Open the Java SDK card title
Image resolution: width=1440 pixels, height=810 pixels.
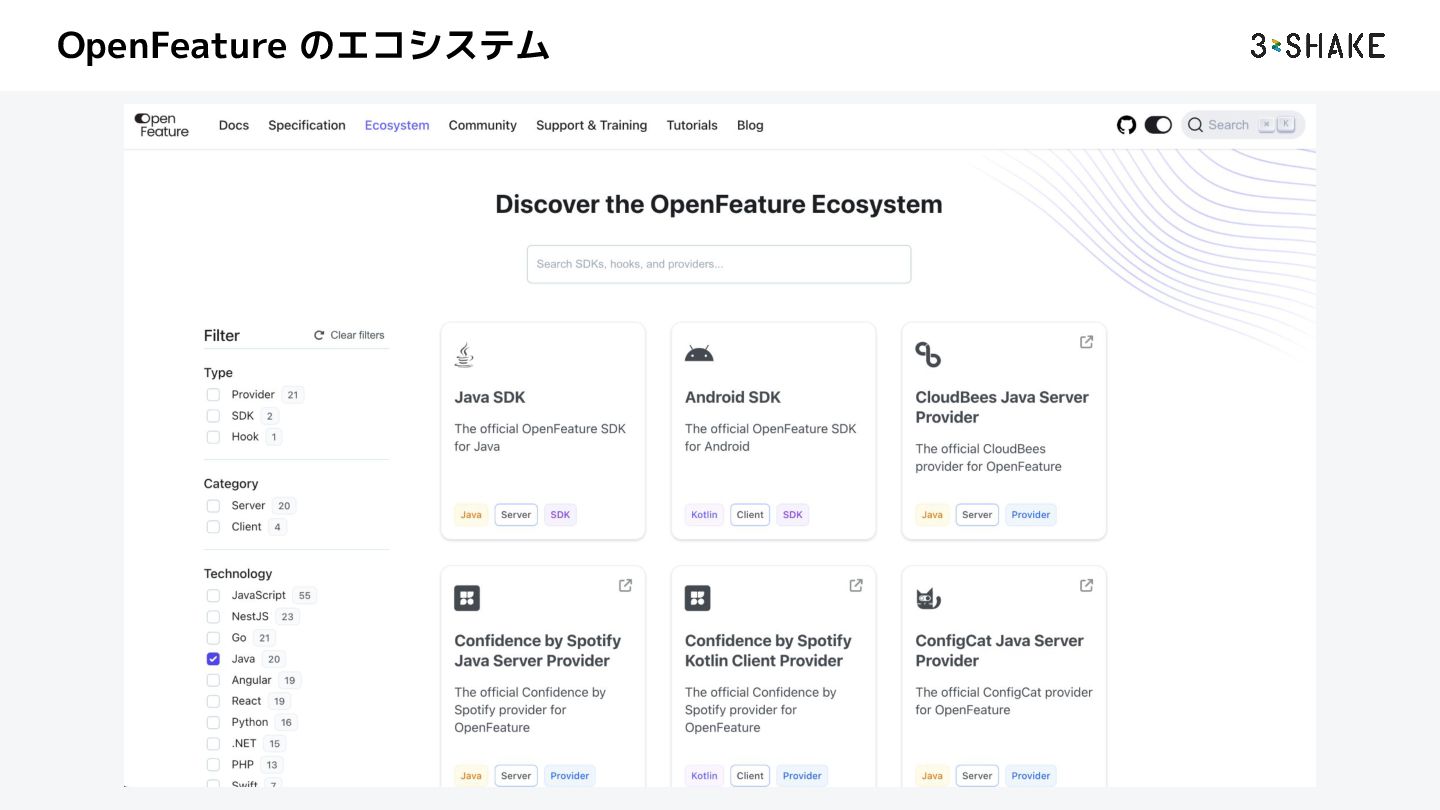point(490,397)
